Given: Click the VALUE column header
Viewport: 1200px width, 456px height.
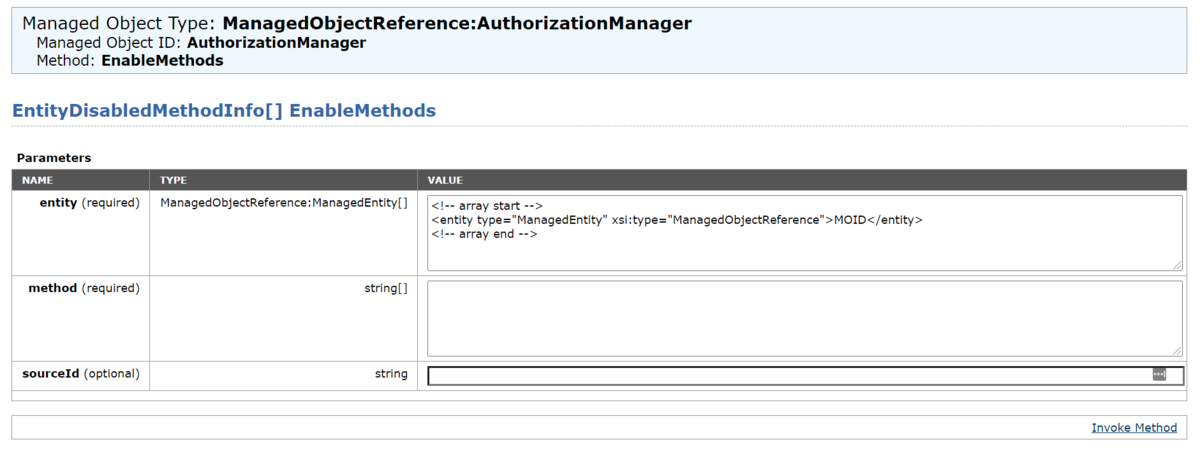Looking at the screenshot, I should (445, 180).
